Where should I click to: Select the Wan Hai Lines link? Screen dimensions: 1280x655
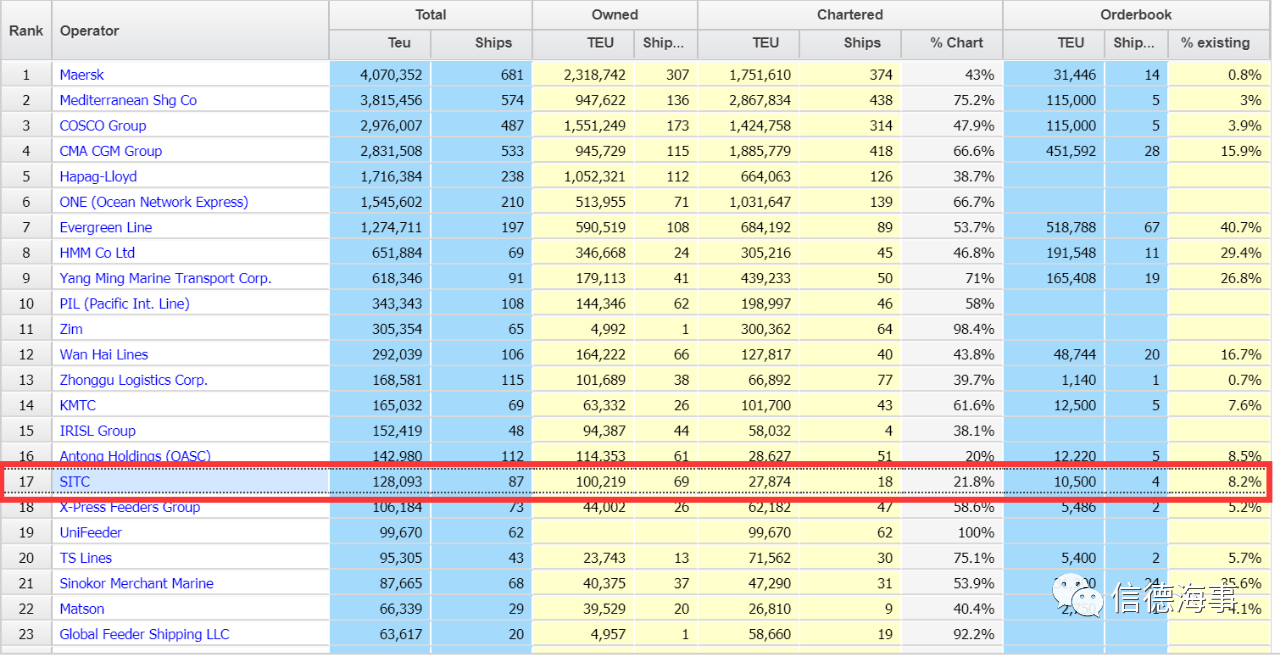pyautogui.click(x=104, y=354)
